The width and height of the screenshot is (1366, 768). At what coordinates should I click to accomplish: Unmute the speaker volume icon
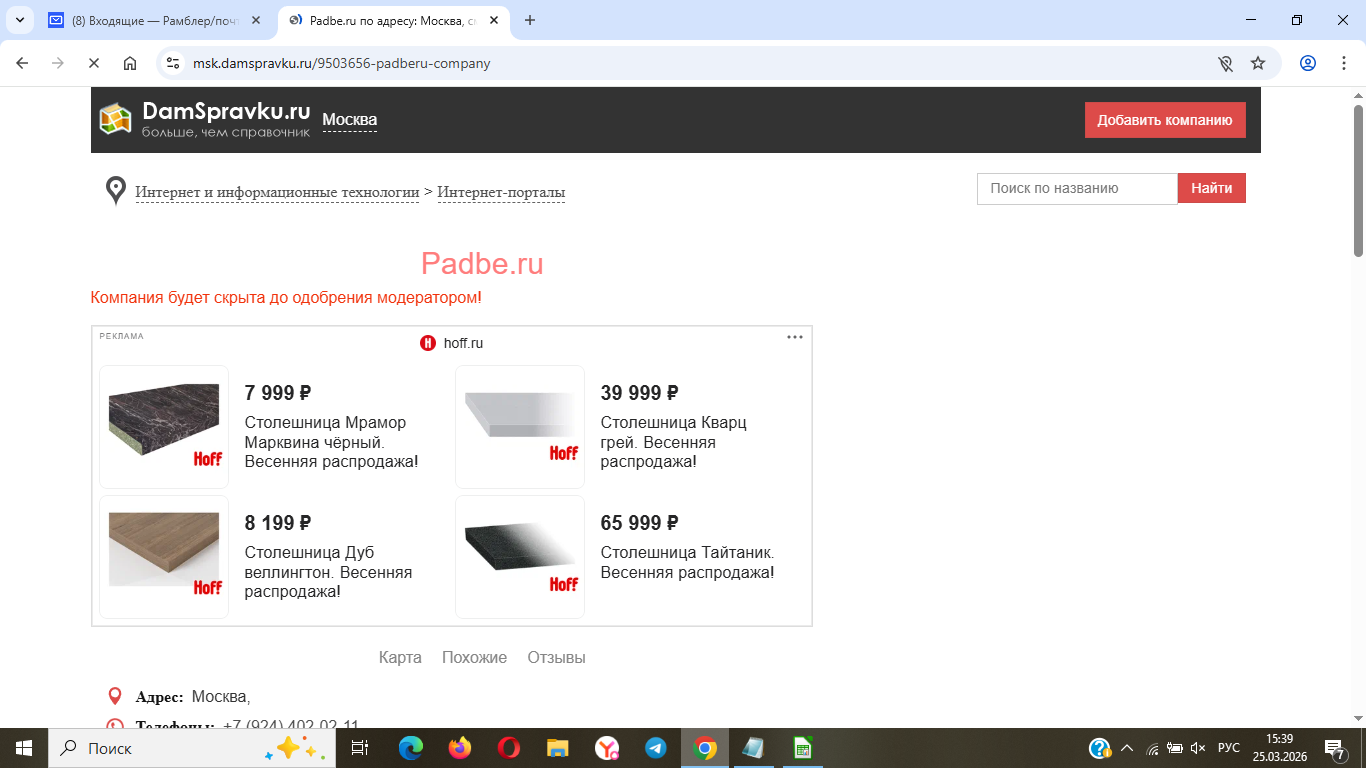click(x=1198, y=748)
